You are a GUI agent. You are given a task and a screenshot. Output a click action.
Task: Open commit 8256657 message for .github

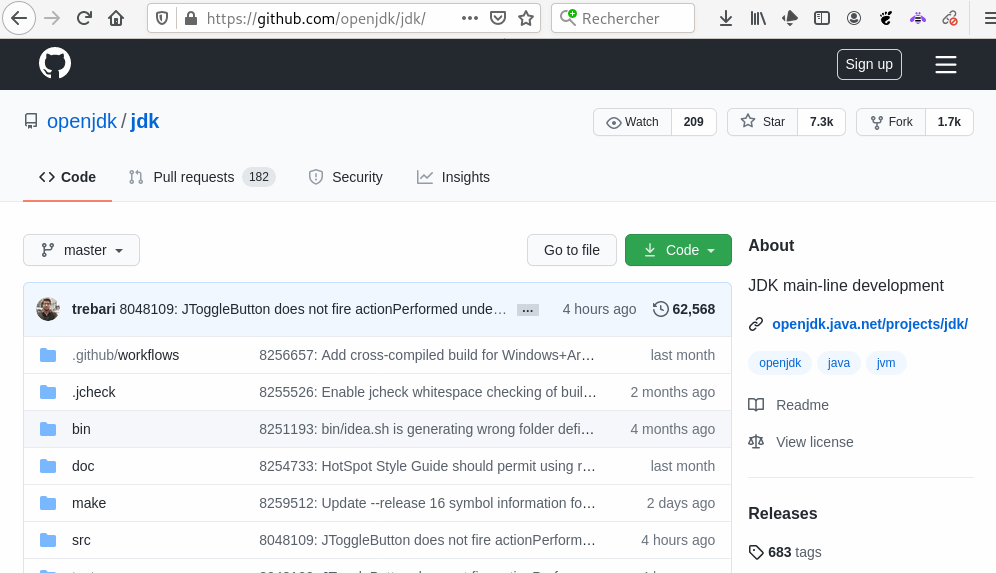pyautogui.click(x=426, y=355)
